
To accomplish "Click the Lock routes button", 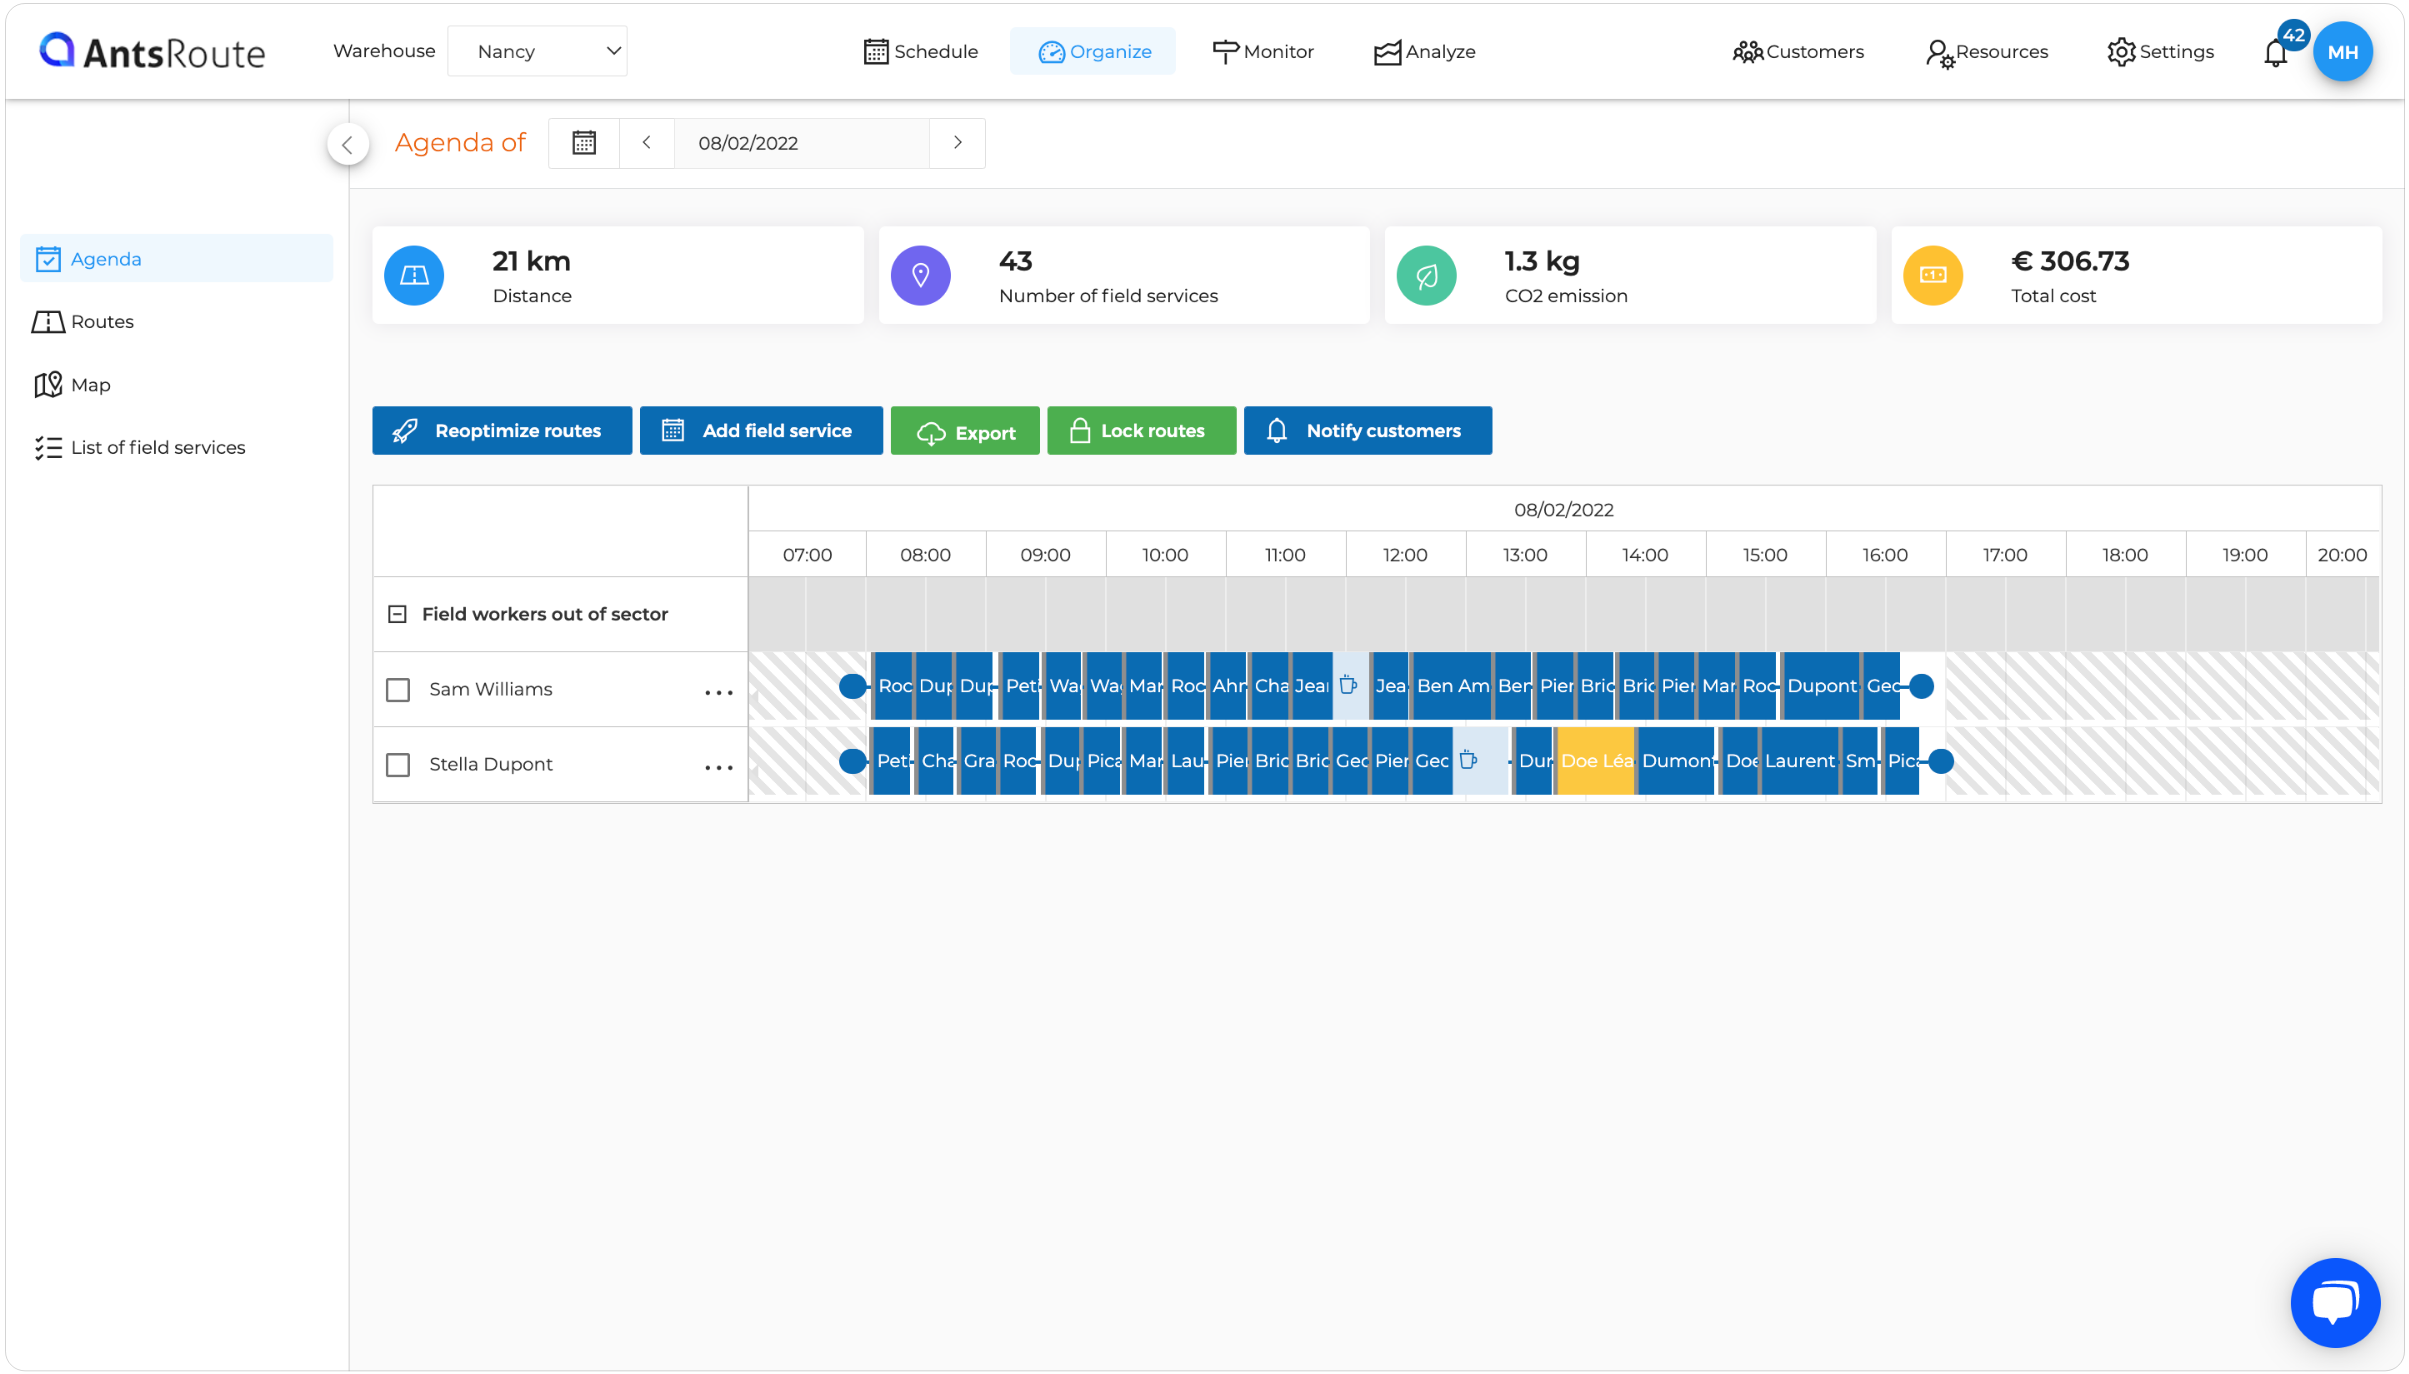I will (1141, 430).
